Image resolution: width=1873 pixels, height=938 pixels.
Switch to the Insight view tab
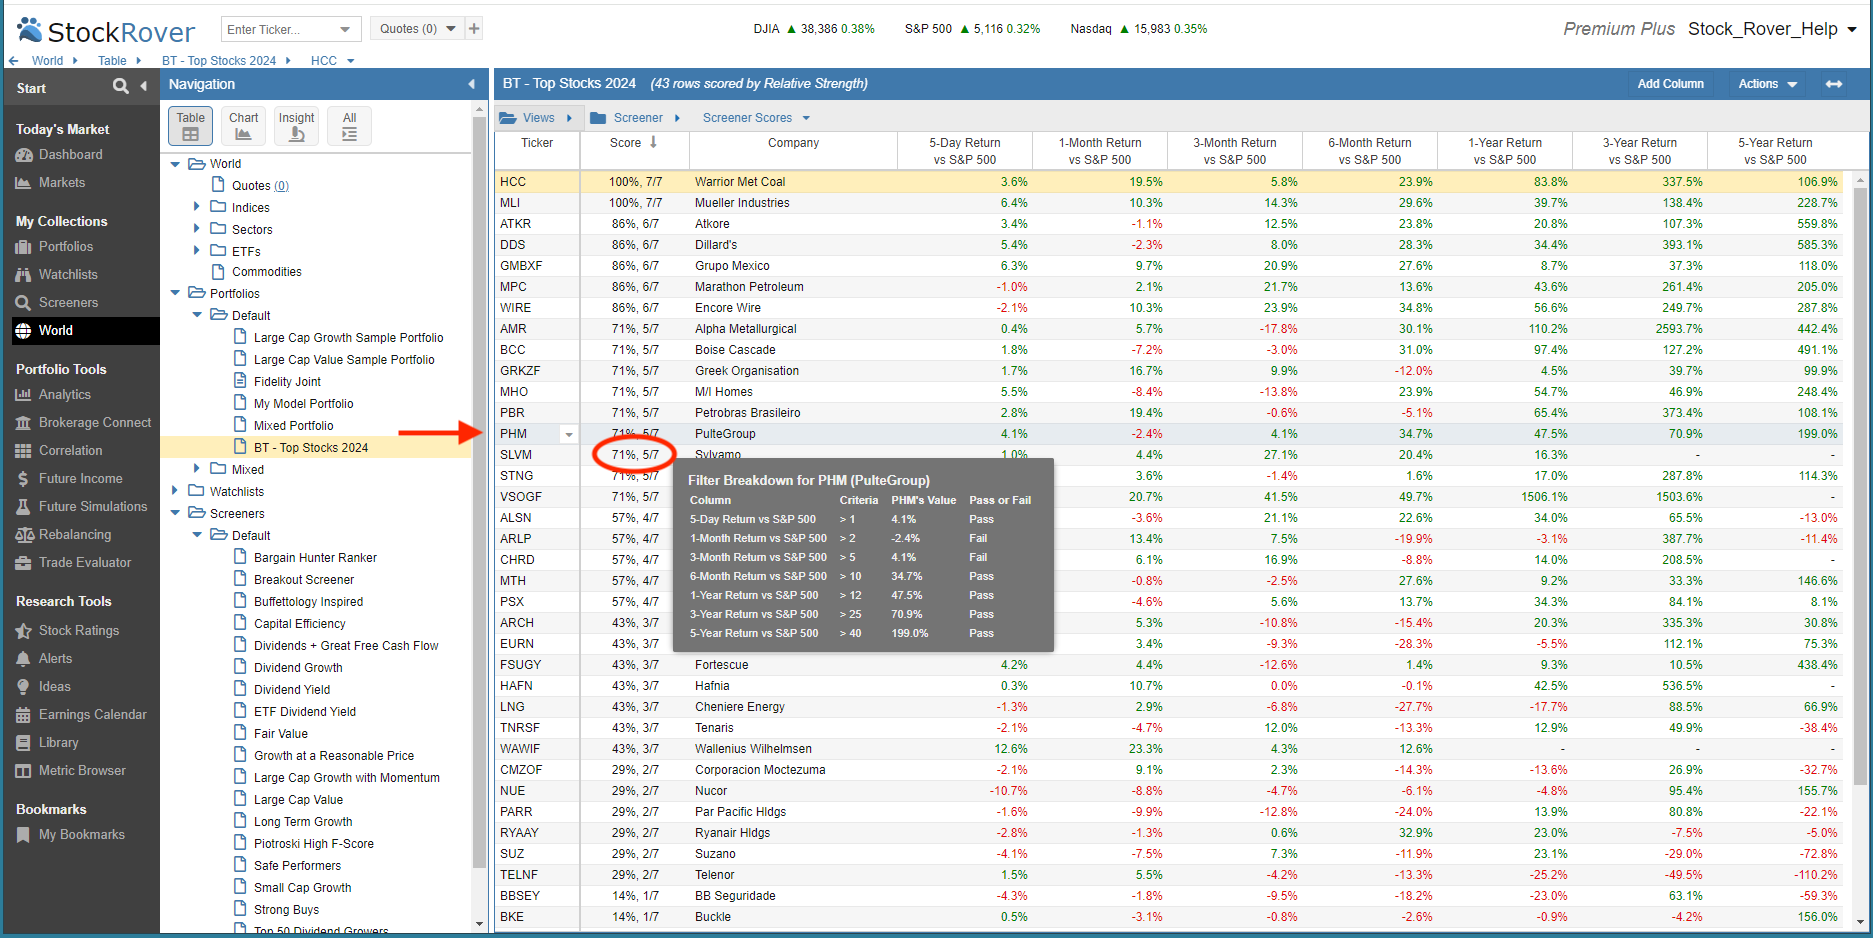[296, 126]
